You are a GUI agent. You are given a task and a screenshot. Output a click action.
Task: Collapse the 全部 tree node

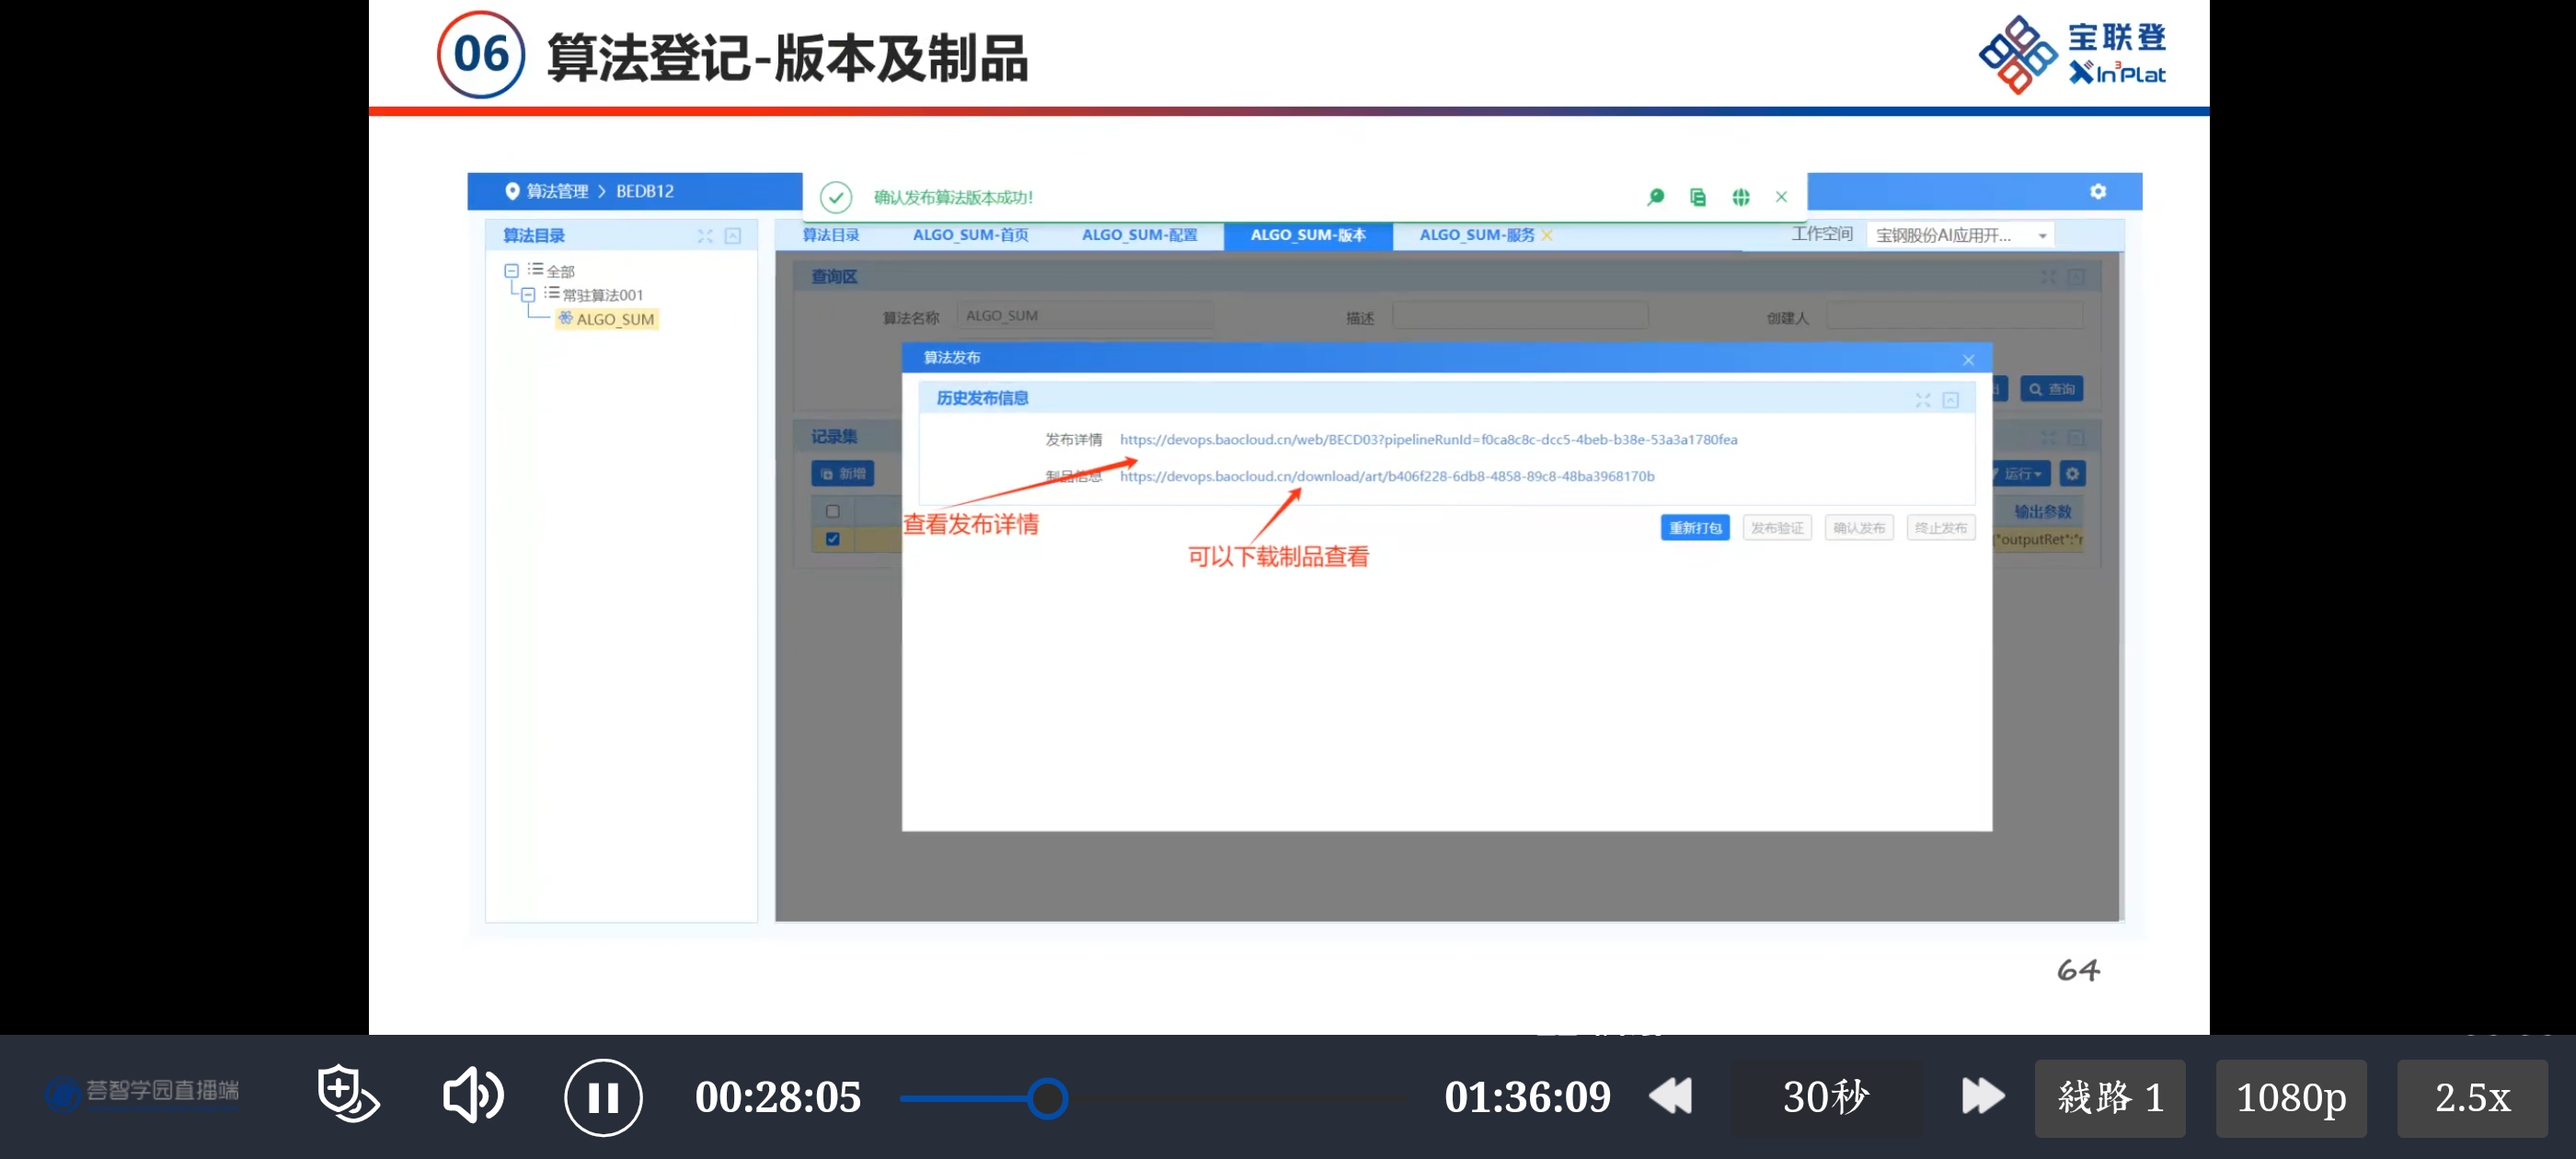[x=511, y=271]
